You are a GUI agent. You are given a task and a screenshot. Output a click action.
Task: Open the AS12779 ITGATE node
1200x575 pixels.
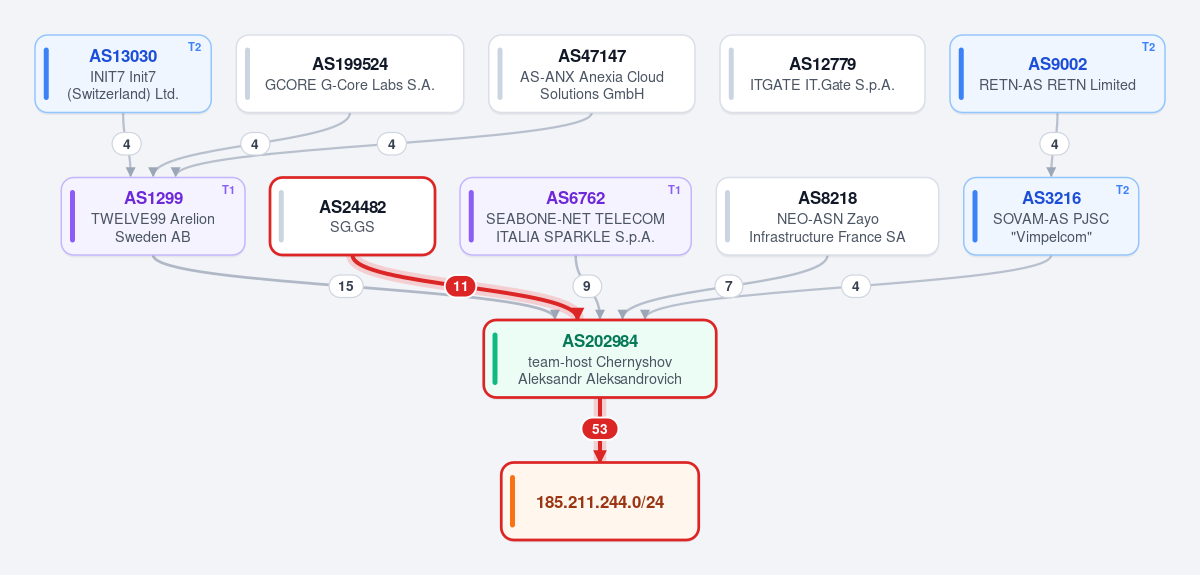click(x=822, y=74)
